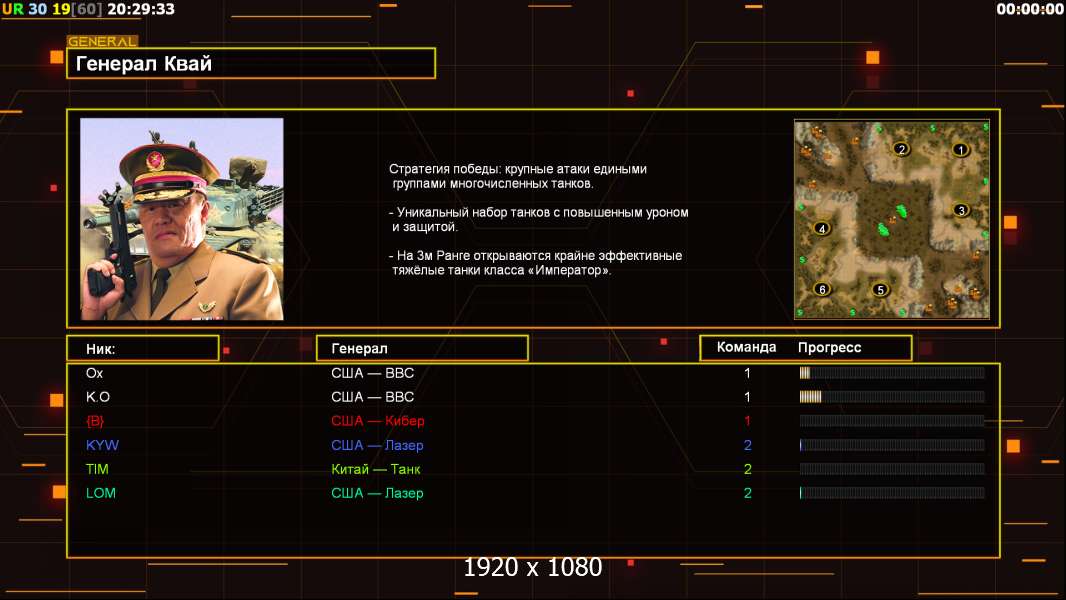Click start position 1 on the minimap
This screenshot has height=600, width=1066.
pos(961,150)
